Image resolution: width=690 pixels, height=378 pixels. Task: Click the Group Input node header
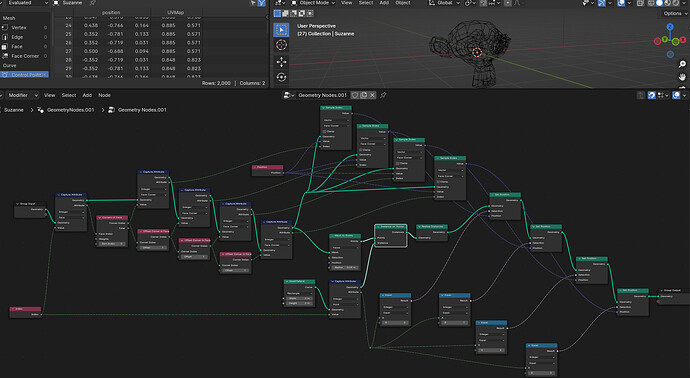tap(30, 204)
